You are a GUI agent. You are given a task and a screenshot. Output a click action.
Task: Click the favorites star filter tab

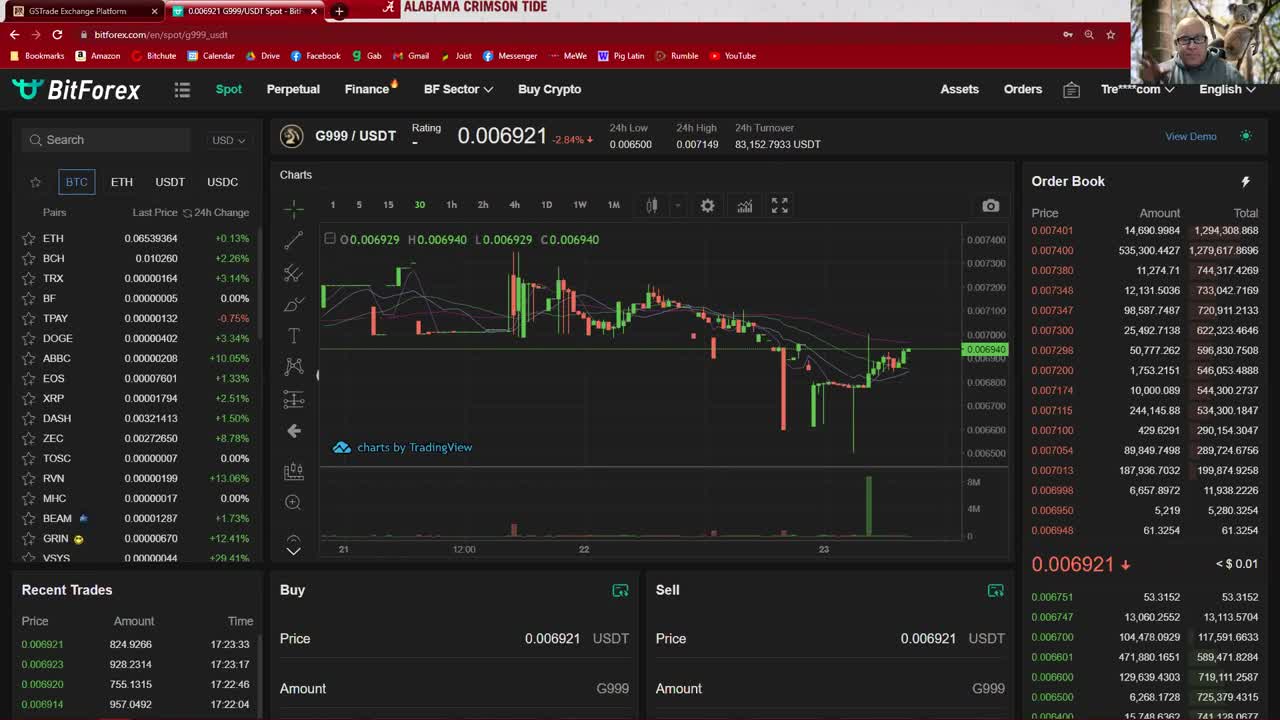coord(36,182)
